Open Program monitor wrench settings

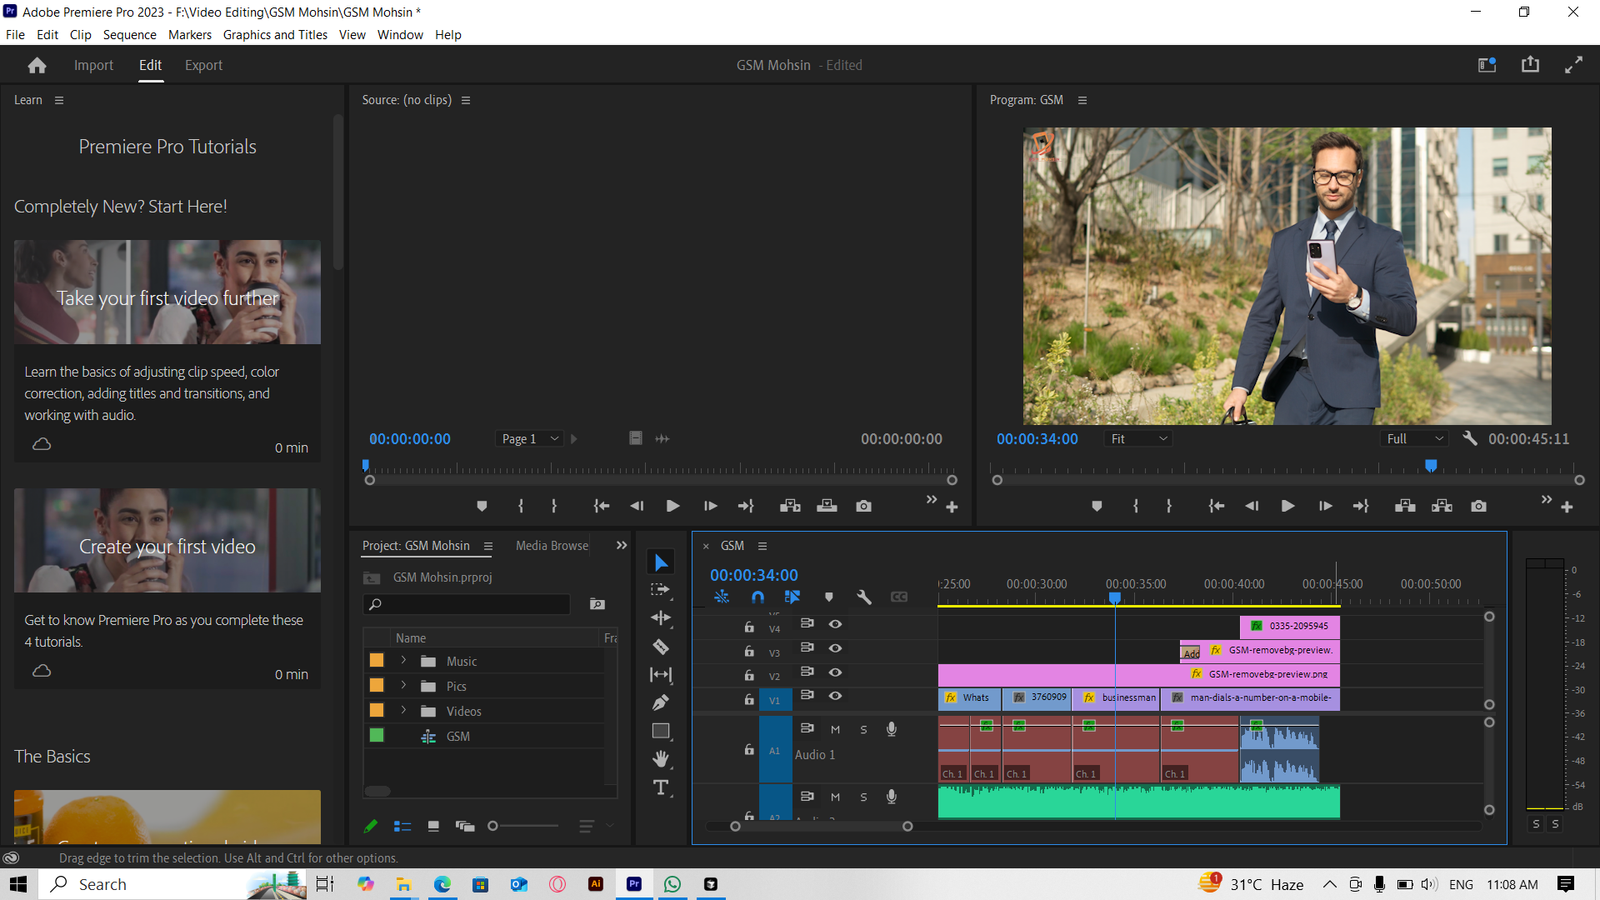[x=1470, y=439]
